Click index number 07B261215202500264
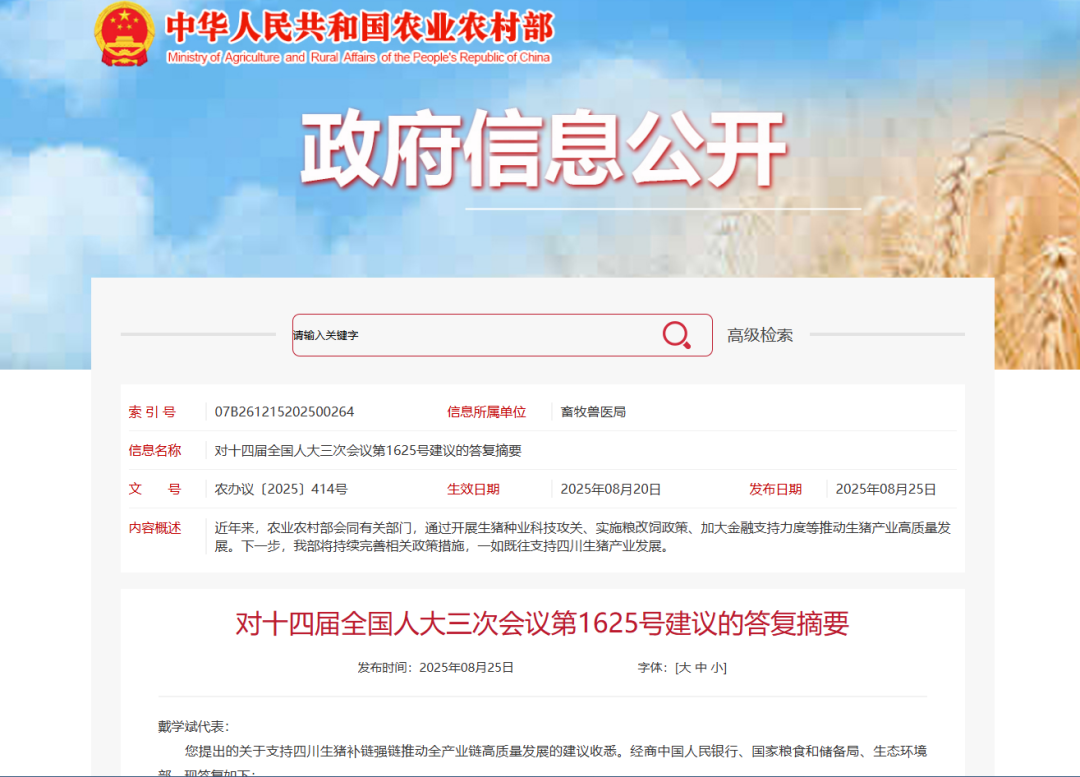This screenshot has height=777, width=1080. [x=284, y=412]
